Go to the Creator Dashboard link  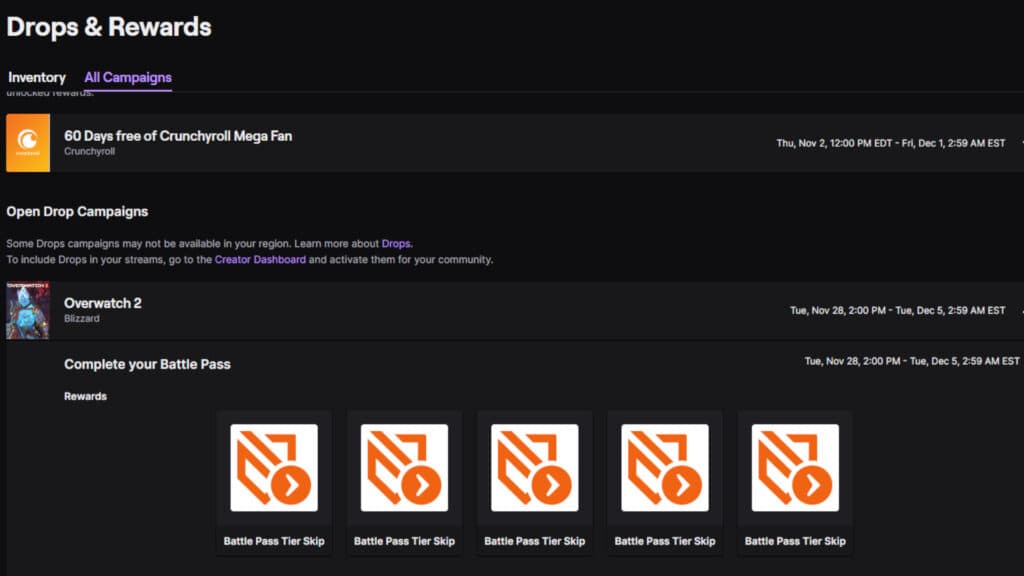(261, 259)
